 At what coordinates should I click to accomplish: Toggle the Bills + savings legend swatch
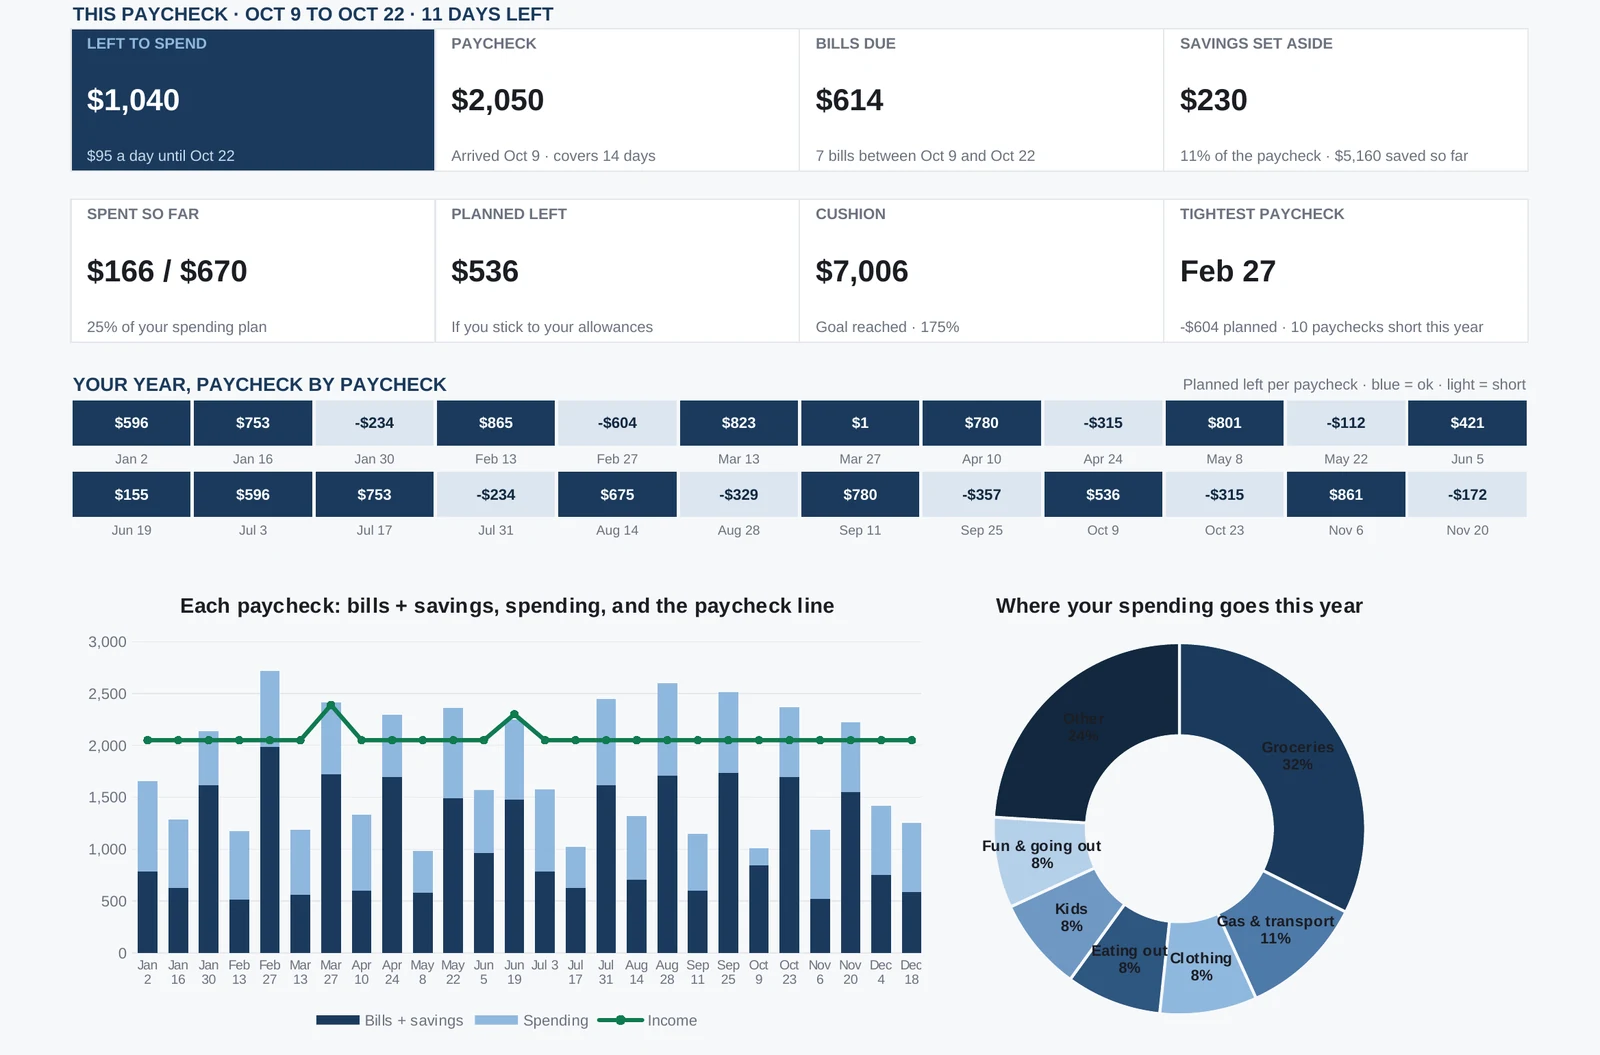click(x=338, y=1020)
